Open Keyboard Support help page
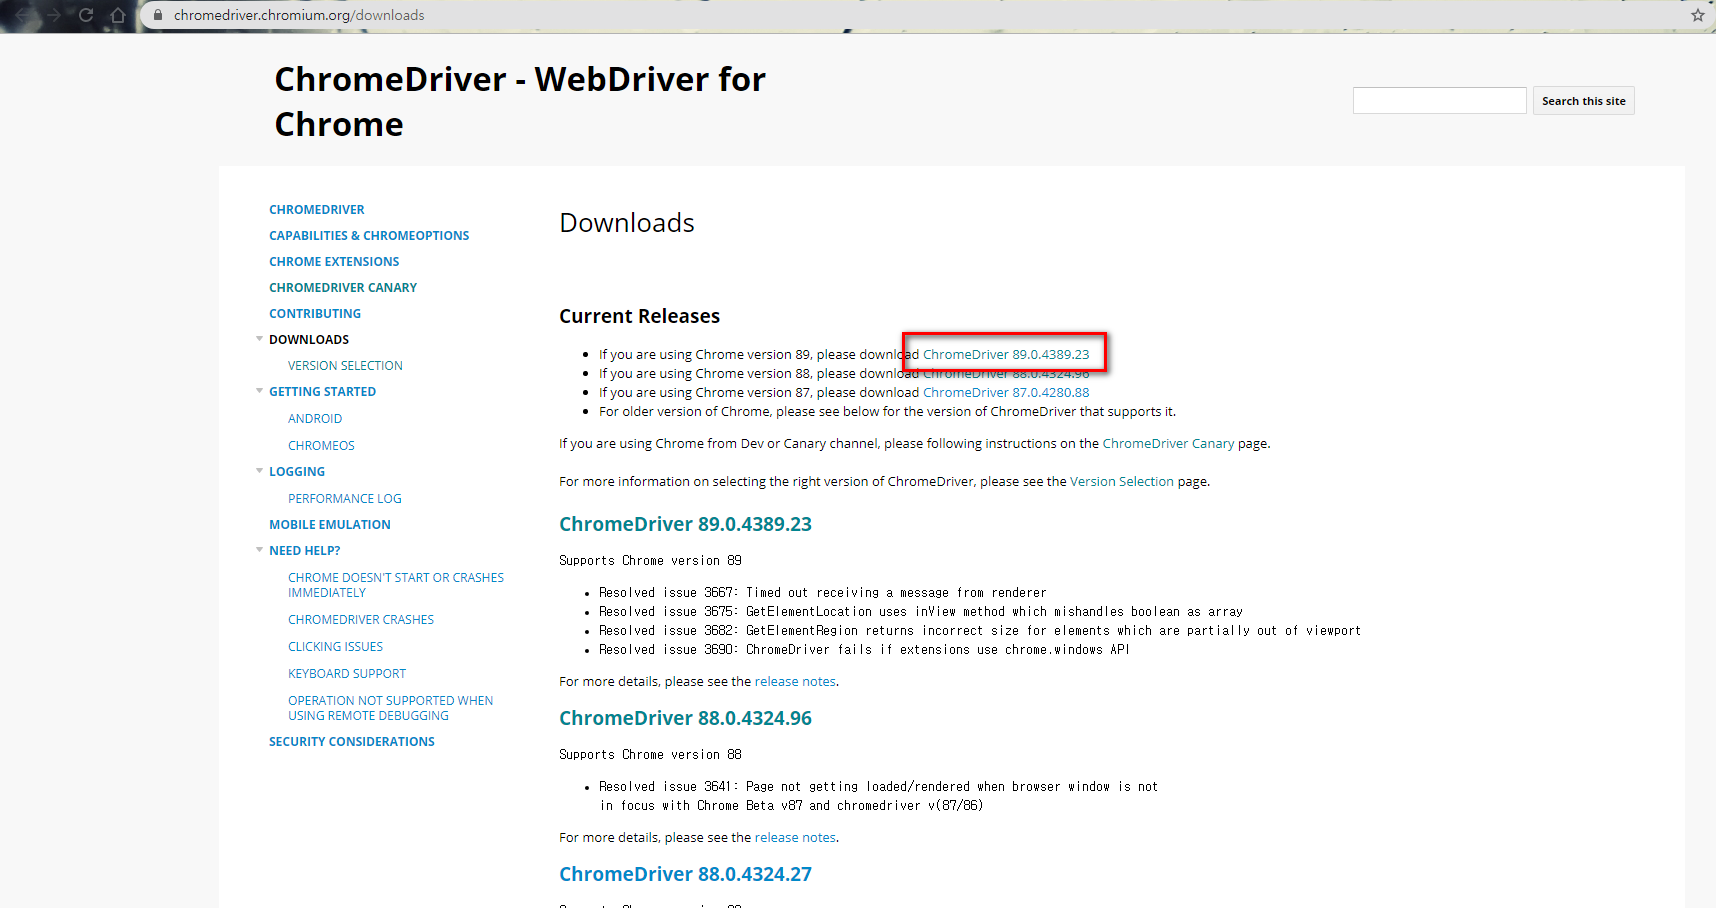This screenshot has width=1716, height=908. coord(347,673)
